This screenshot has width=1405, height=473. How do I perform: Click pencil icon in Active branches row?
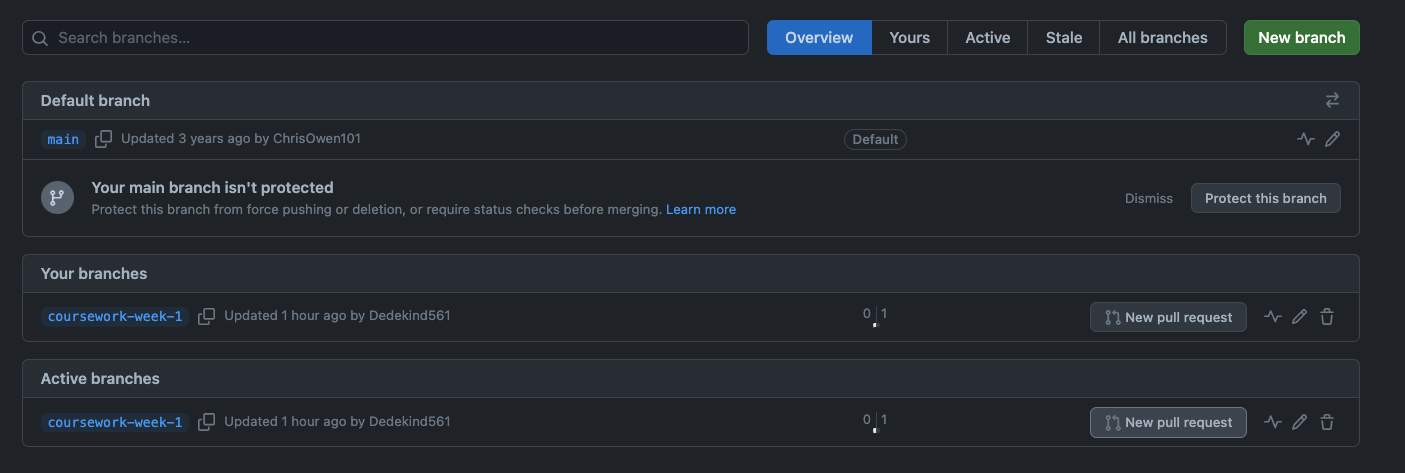(x=1299, y=422)
